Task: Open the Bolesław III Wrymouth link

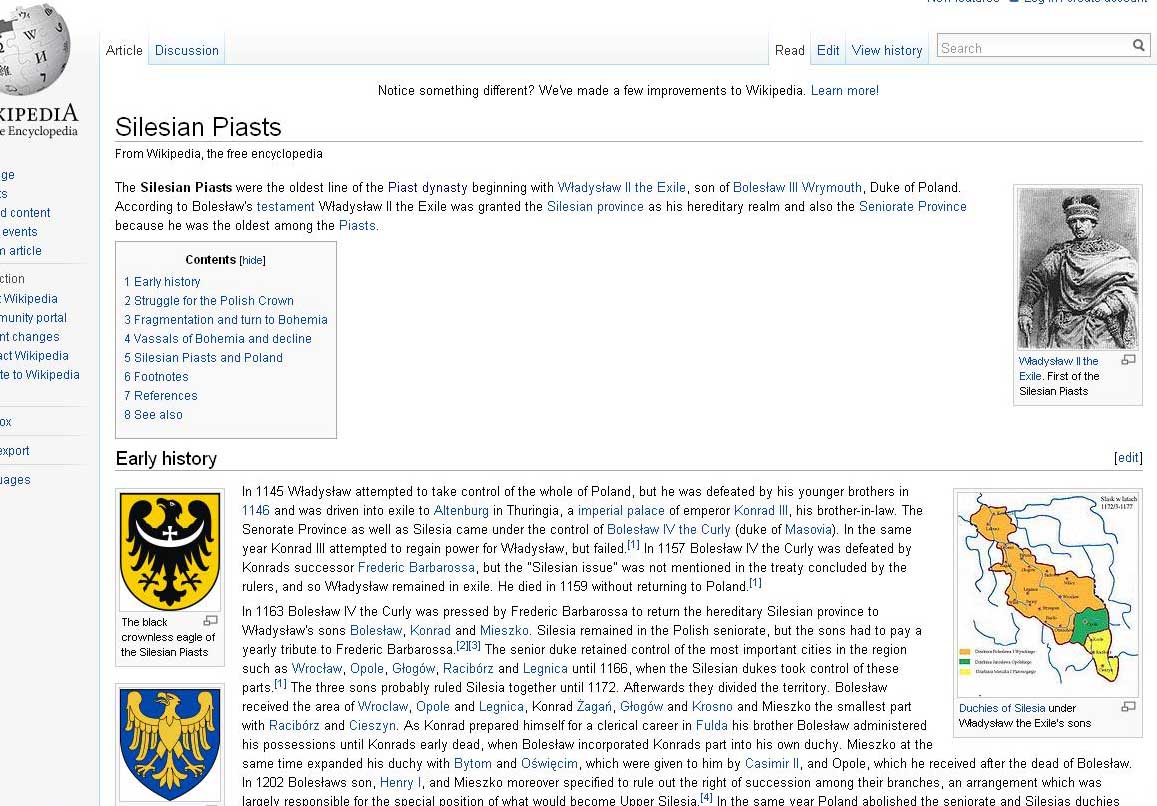Action: [797, 187]
